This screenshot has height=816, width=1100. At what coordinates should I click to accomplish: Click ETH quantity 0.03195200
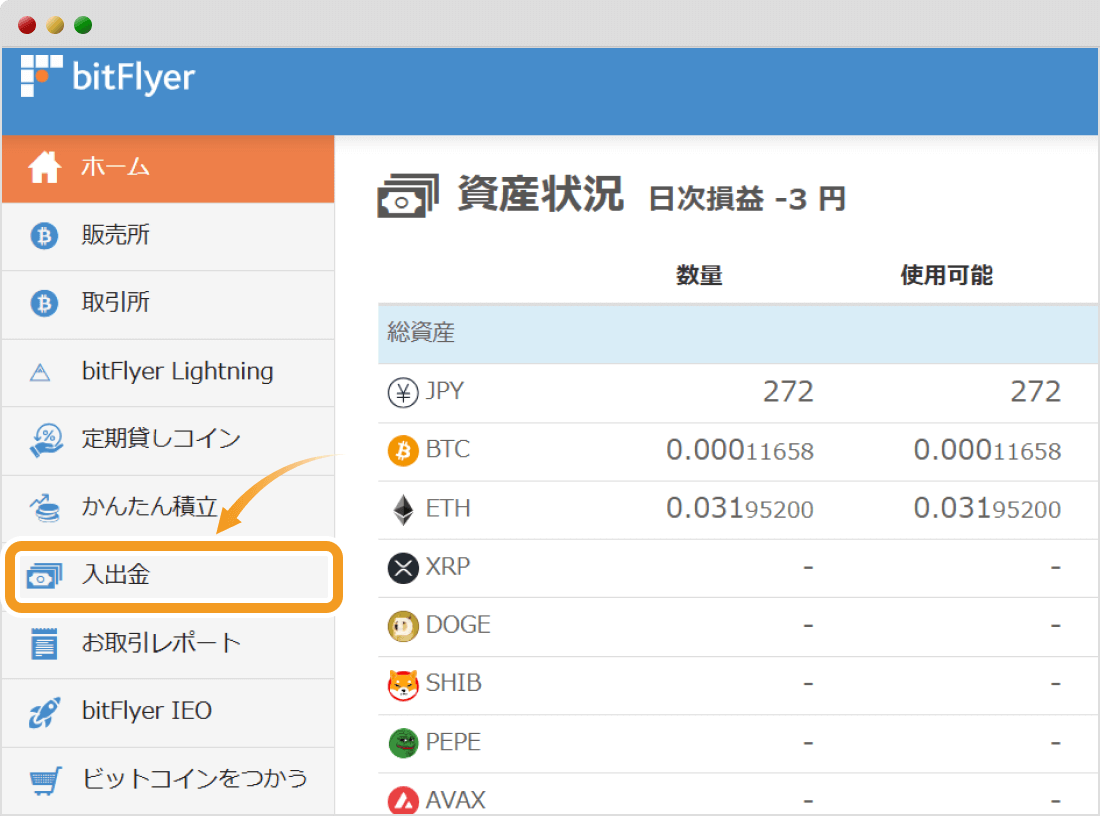pos(740,508)
